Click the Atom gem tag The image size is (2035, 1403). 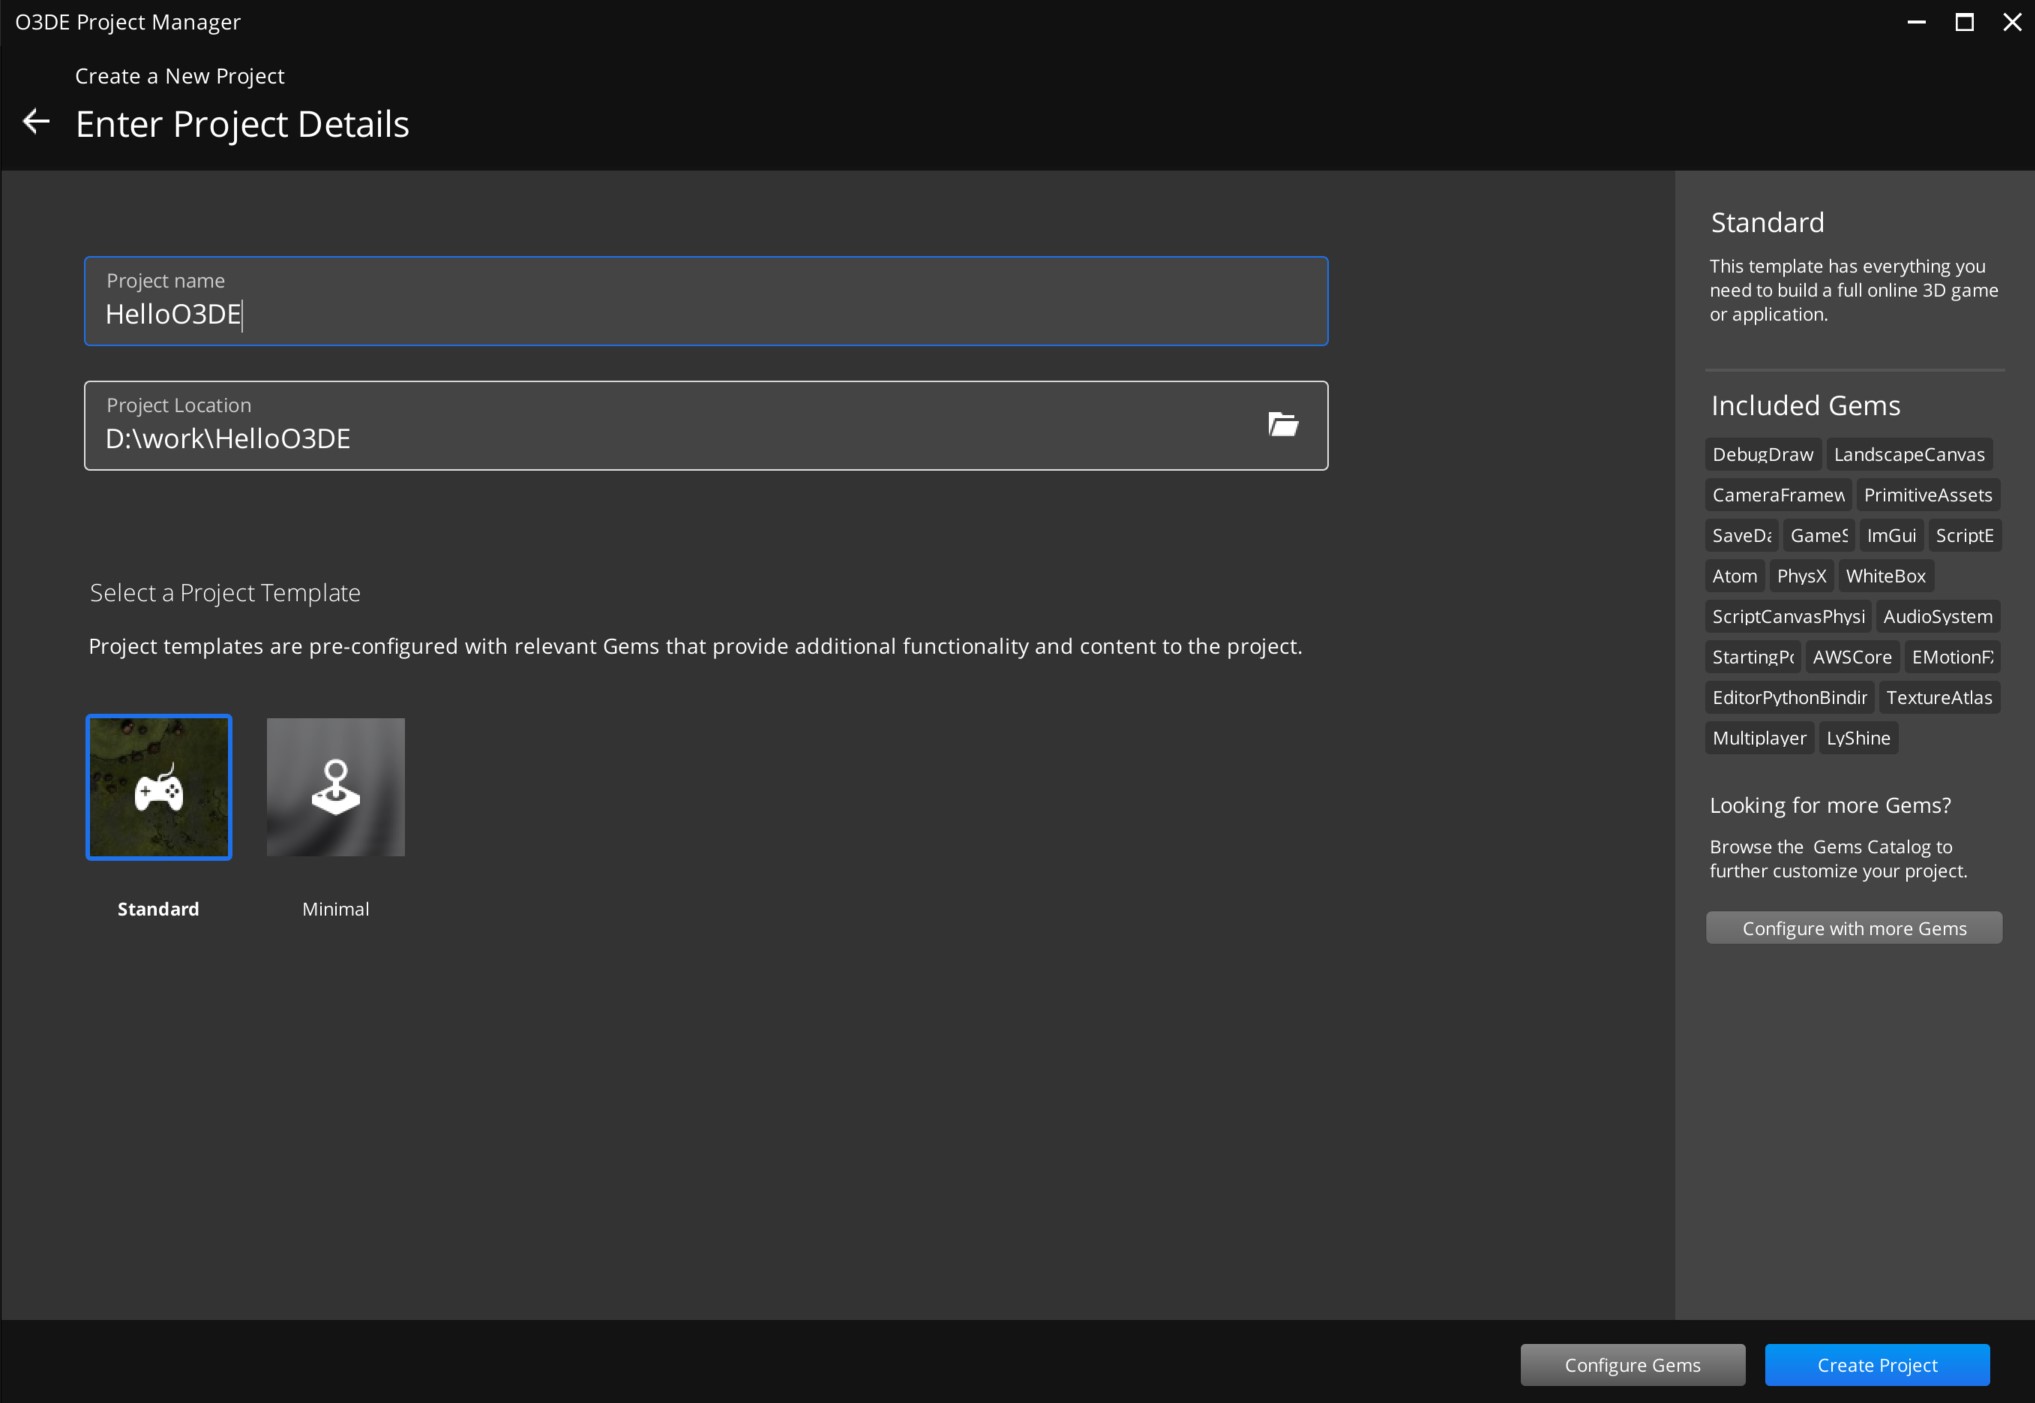pos(1734,576)
